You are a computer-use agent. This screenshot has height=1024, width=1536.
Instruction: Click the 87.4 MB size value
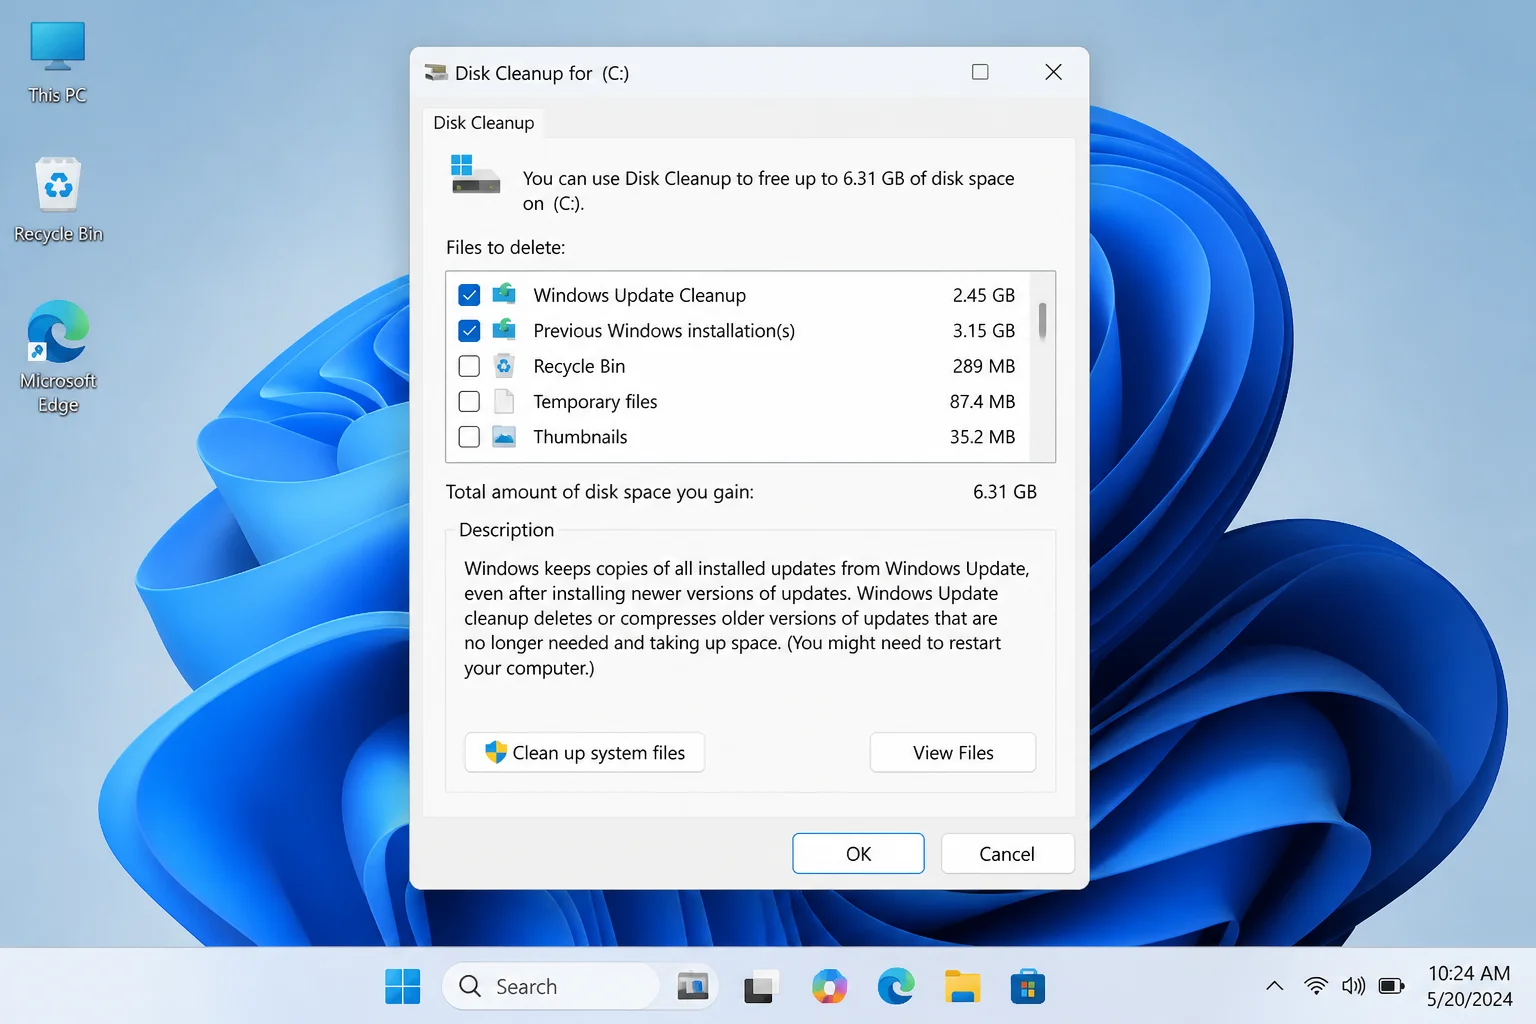pyautogui.click(x=982, y=401)
